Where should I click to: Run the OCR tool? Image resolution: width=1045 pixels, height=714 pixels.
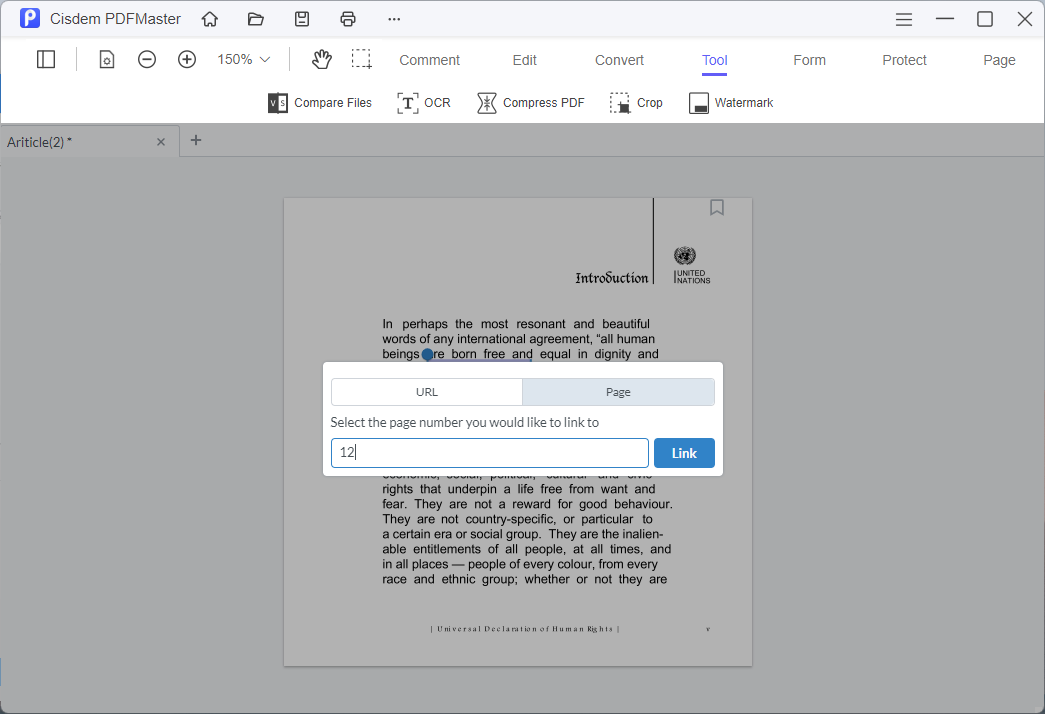[424, 103]
